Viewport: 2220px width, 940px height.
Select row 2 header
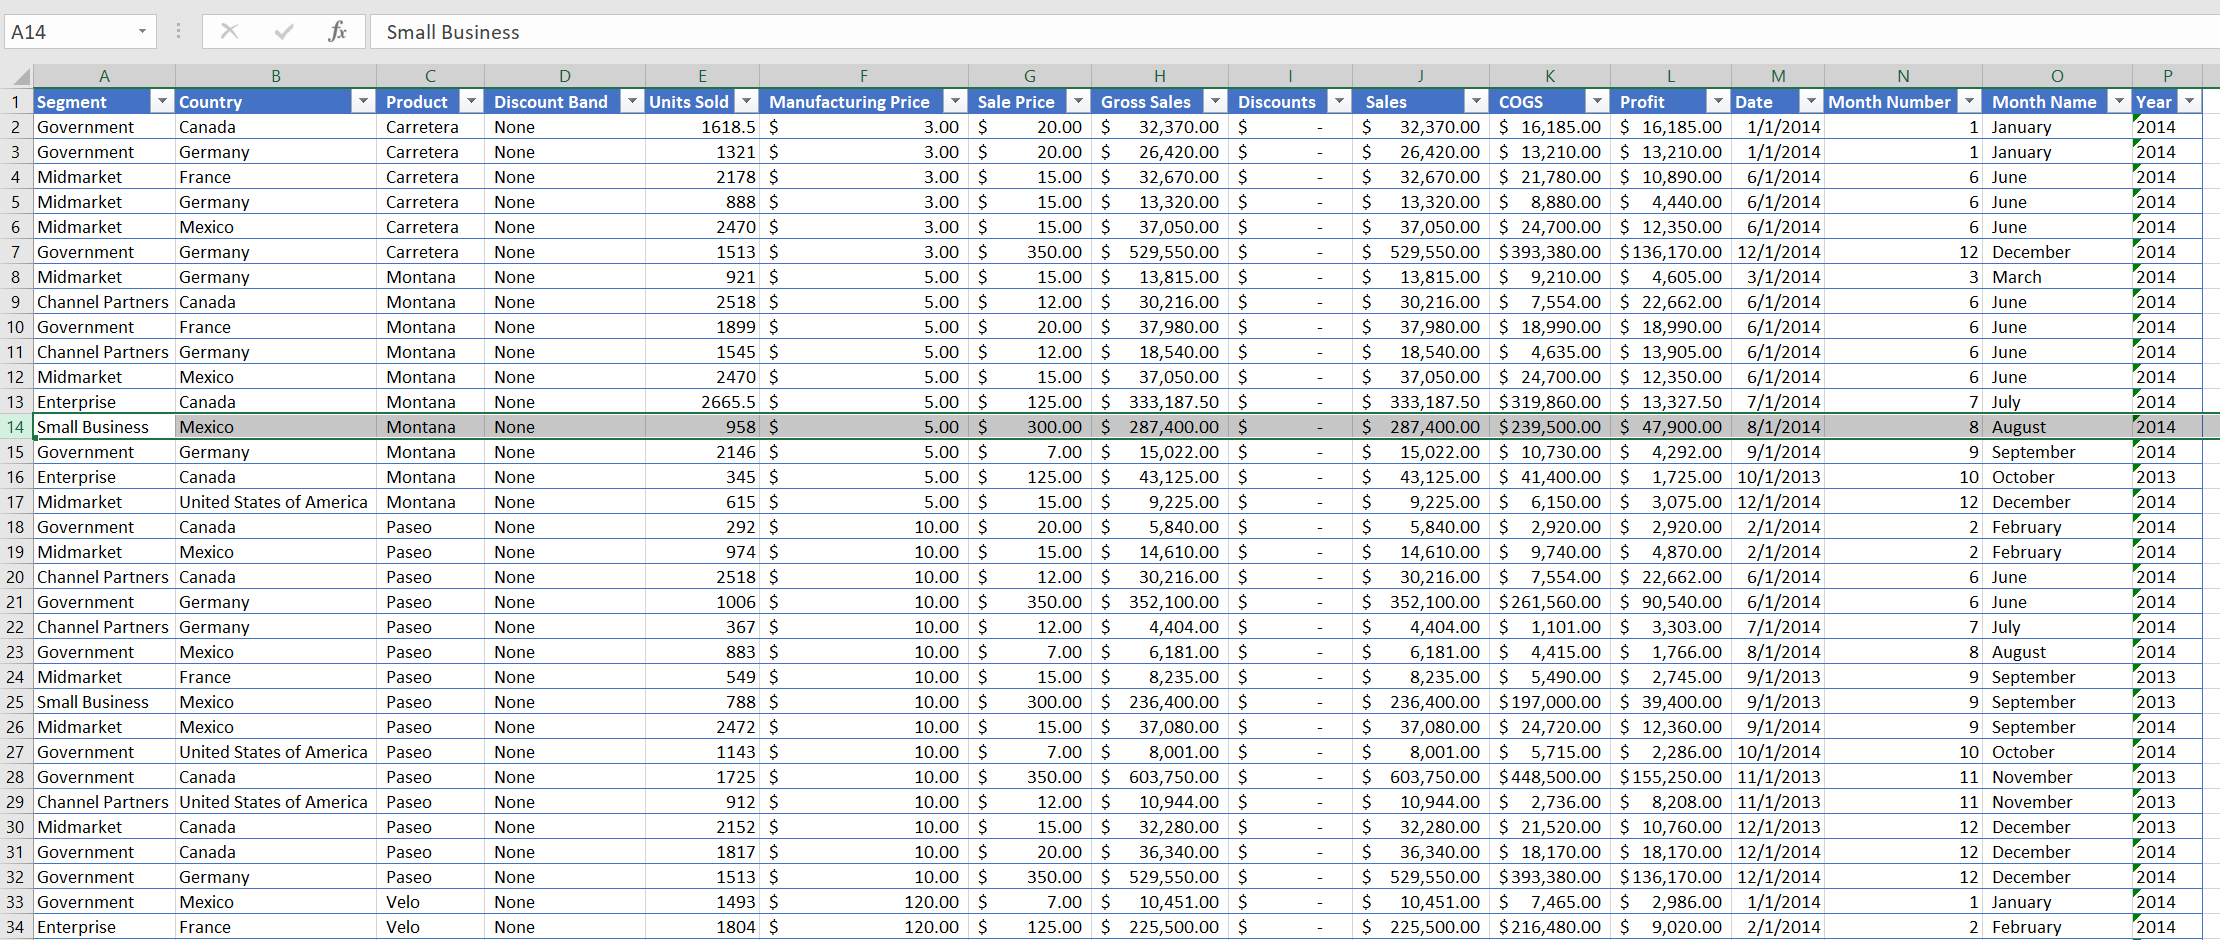(x=16, y=127)
